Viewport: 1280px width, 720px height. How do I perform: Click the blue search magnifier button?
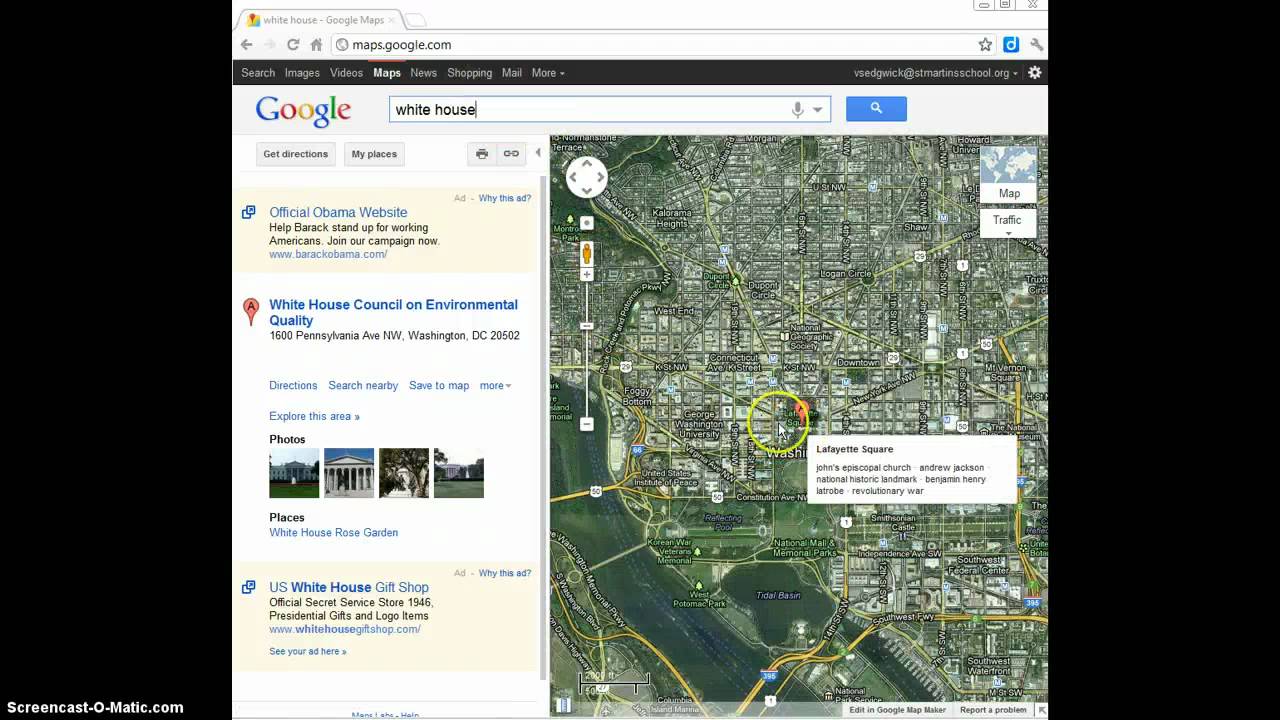(876, 109)
